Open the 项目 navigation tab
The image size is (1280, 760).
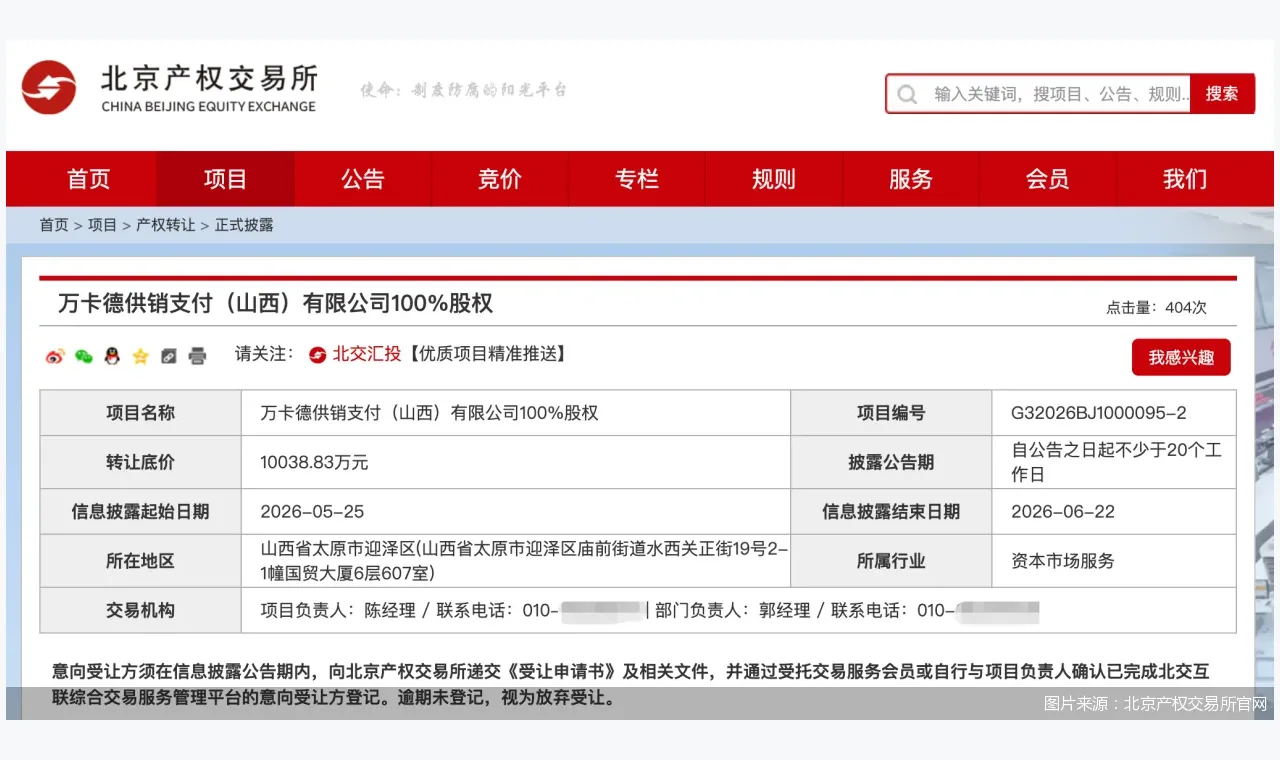click(225, 179)
